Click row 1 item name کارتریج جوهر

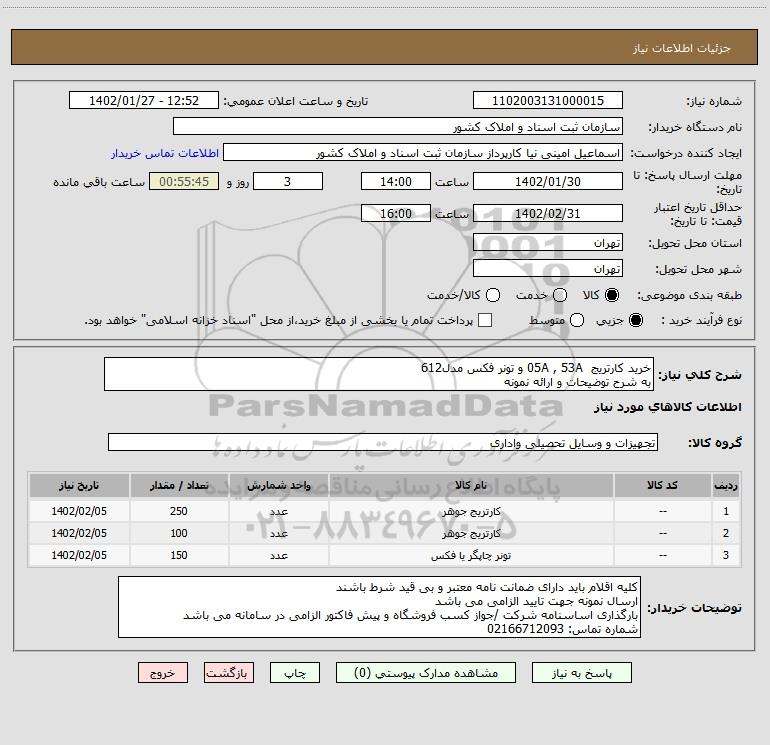471,511
